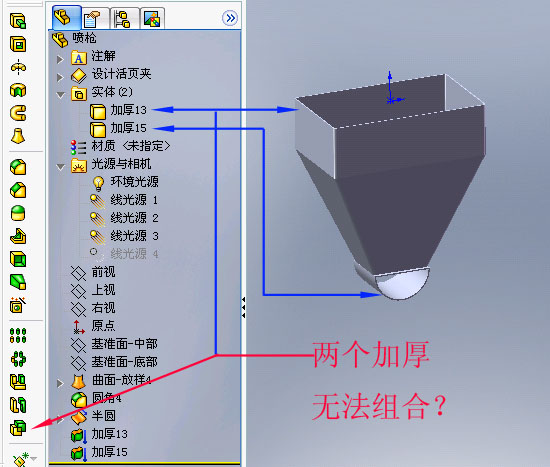The image size is (550, 467).
Task: Select the Draft tool
Action: (x=18, y=282)
